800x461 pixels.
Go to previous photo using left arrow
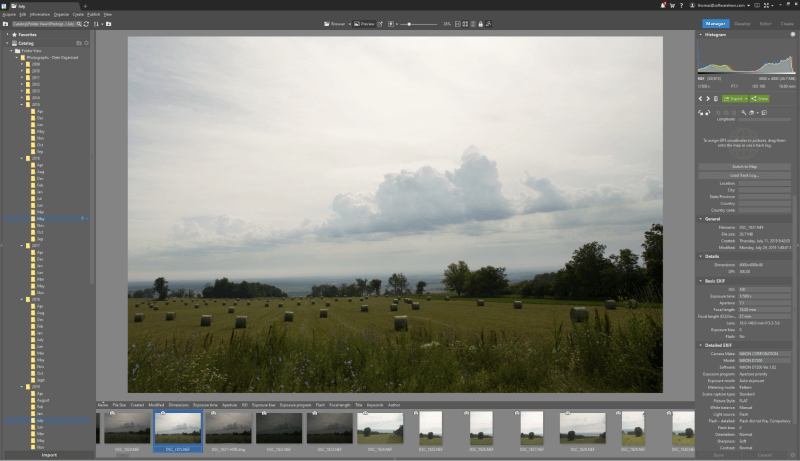pos(699,99)
